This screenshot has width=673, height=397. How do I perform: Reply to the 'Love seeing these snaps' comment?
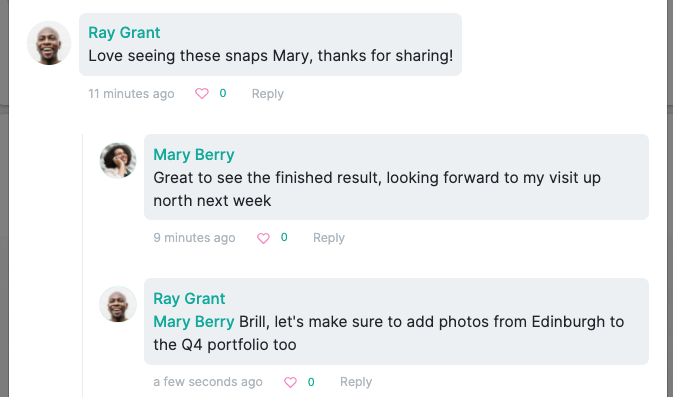267,94
